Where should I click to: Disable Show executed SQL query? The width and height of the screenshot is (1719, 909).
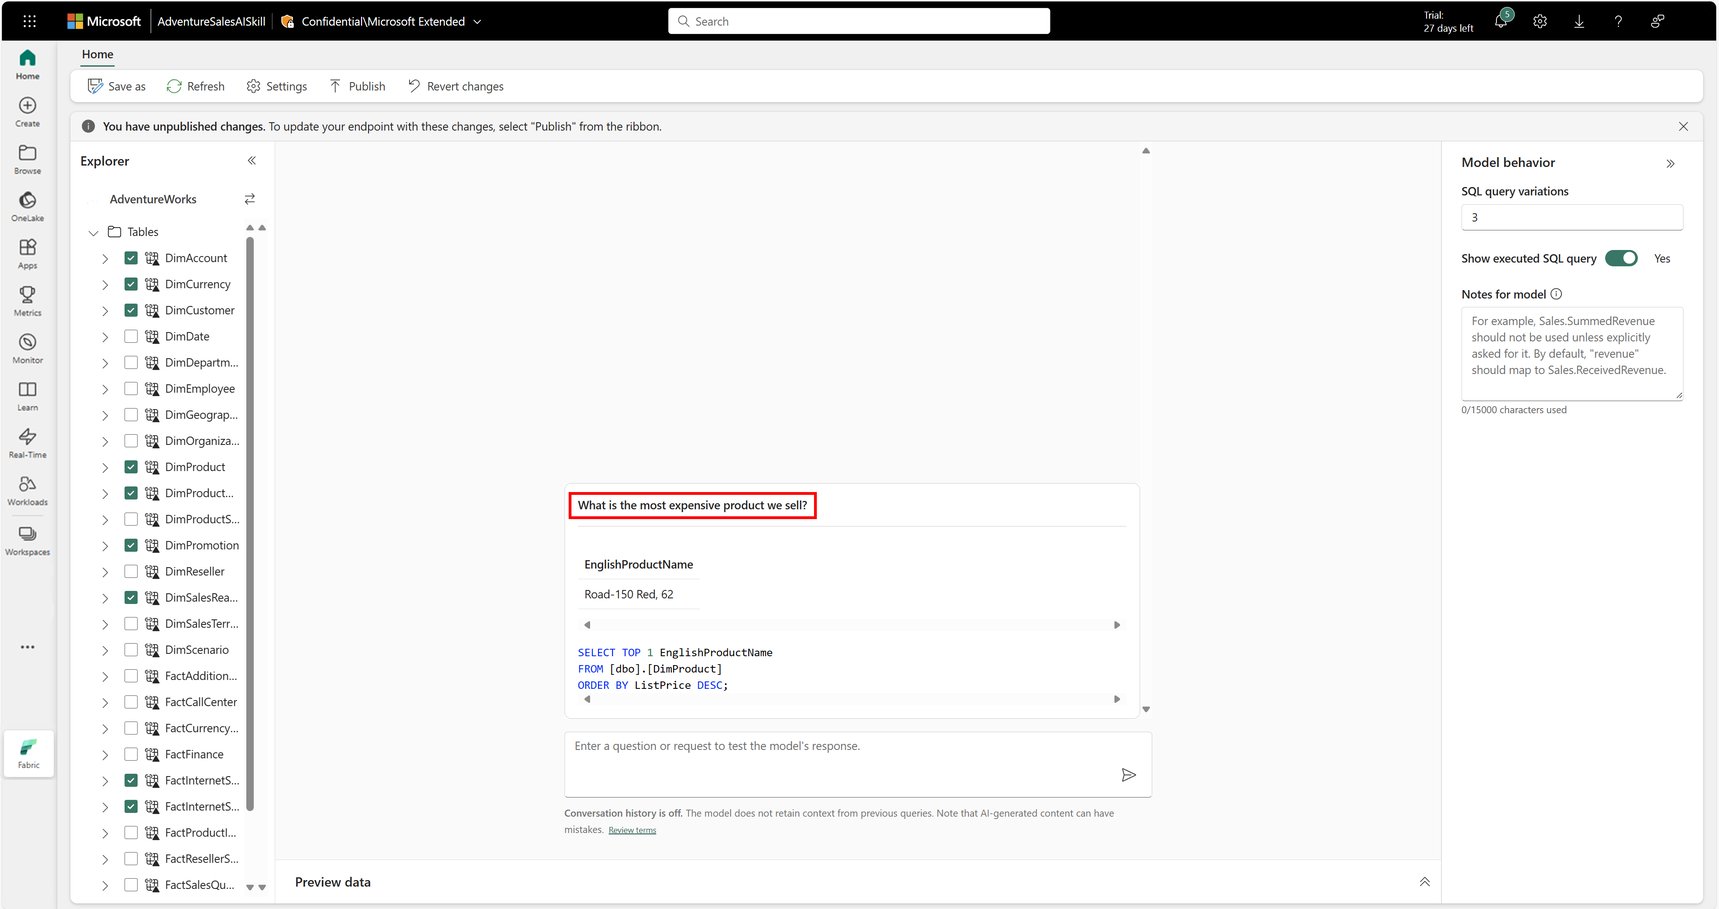(1621, 258)
